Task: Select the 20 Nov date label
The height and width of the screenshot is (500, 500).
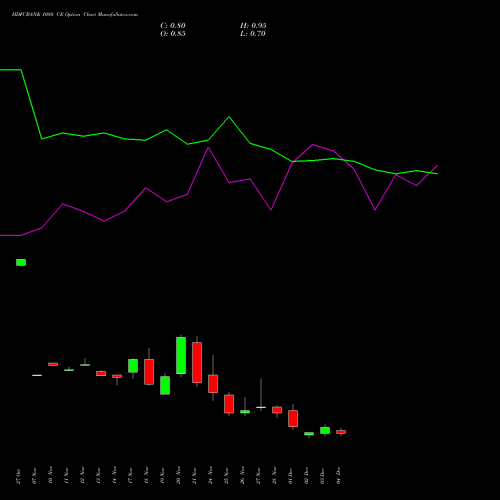Action: [x=178, y=476]
